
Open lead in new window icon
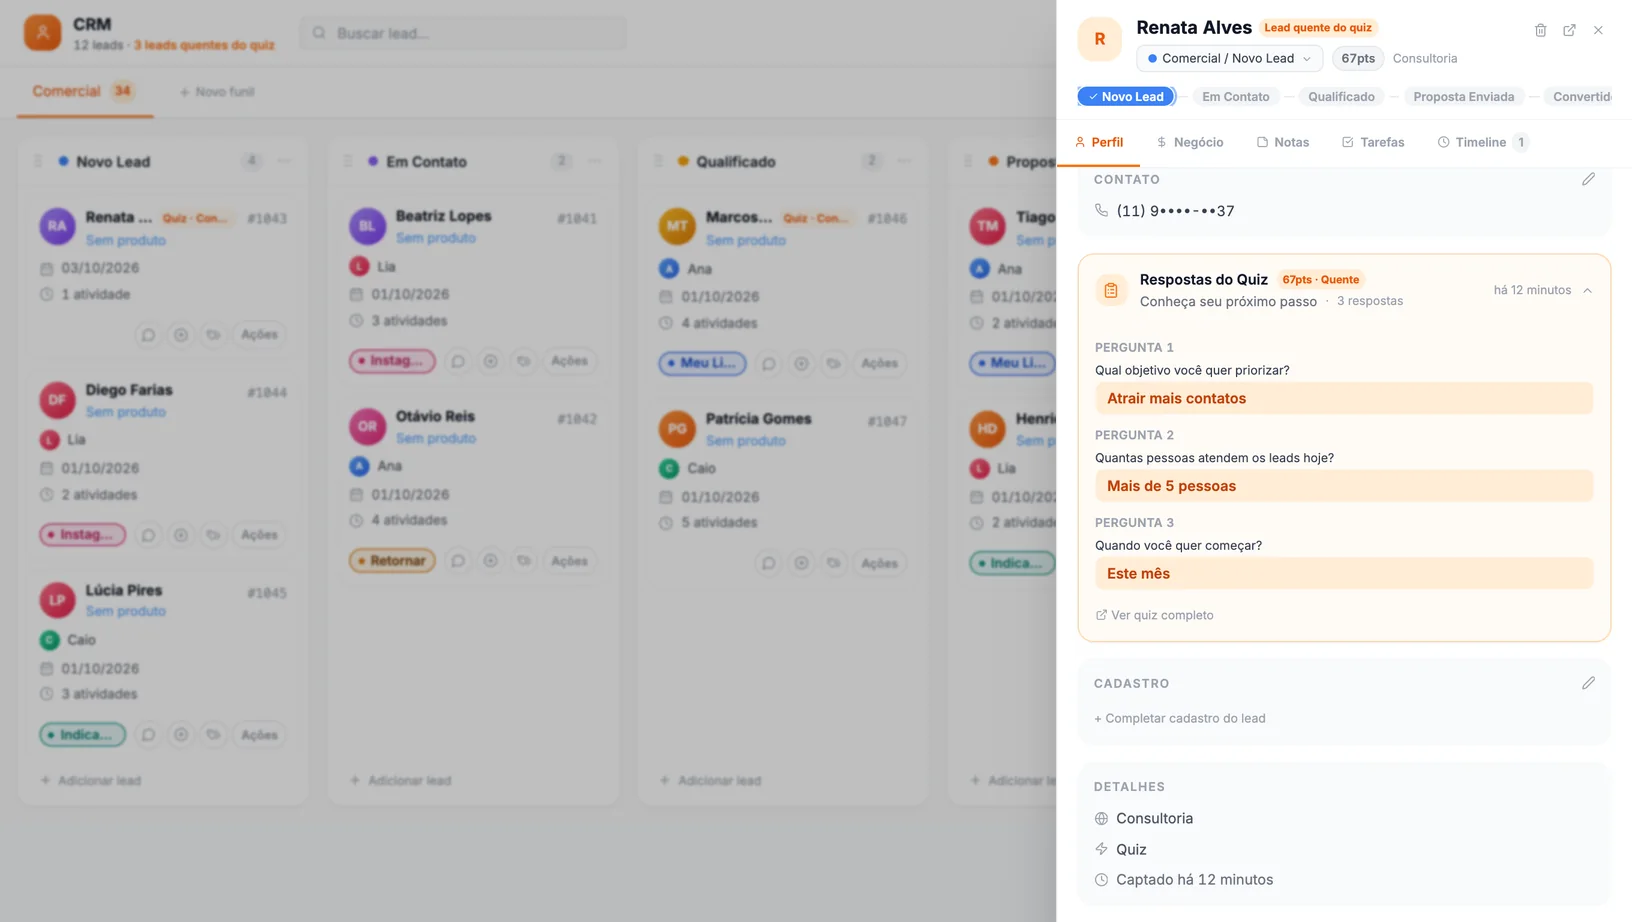[x=1569, y=30]
